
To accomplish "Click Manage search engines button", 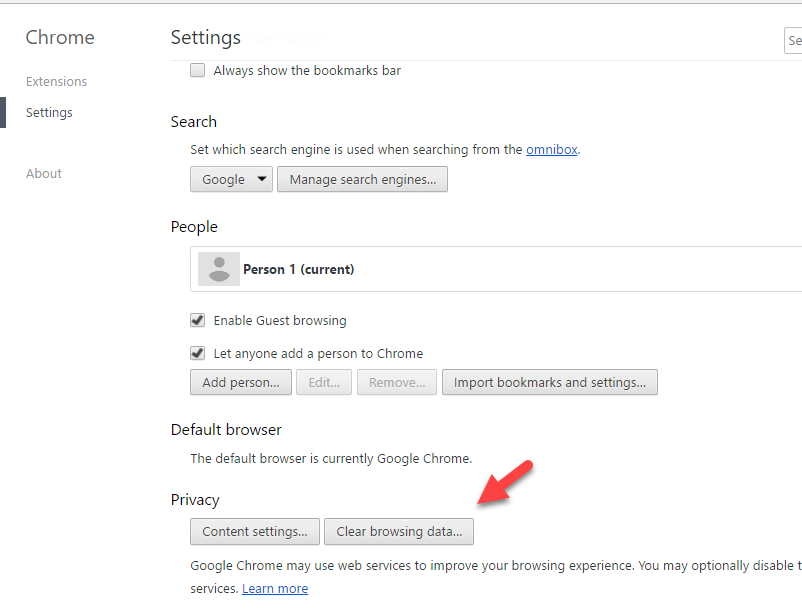I will (363, 179).
